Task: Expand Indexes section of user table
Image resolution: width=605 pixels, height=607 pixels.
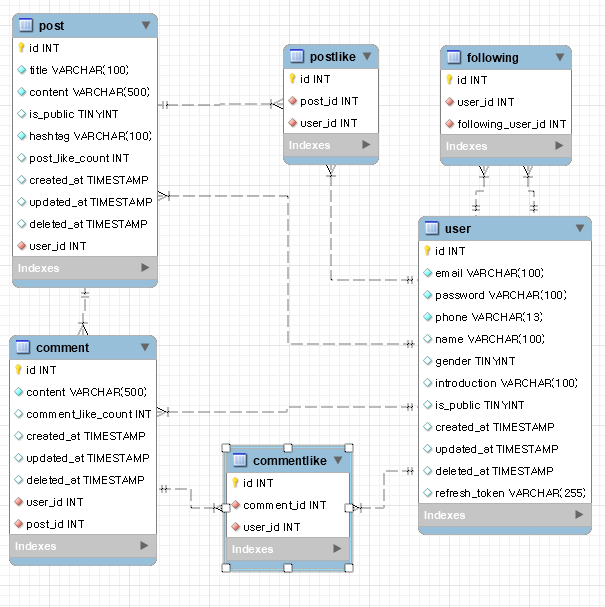Action: (x=579, y=514)
